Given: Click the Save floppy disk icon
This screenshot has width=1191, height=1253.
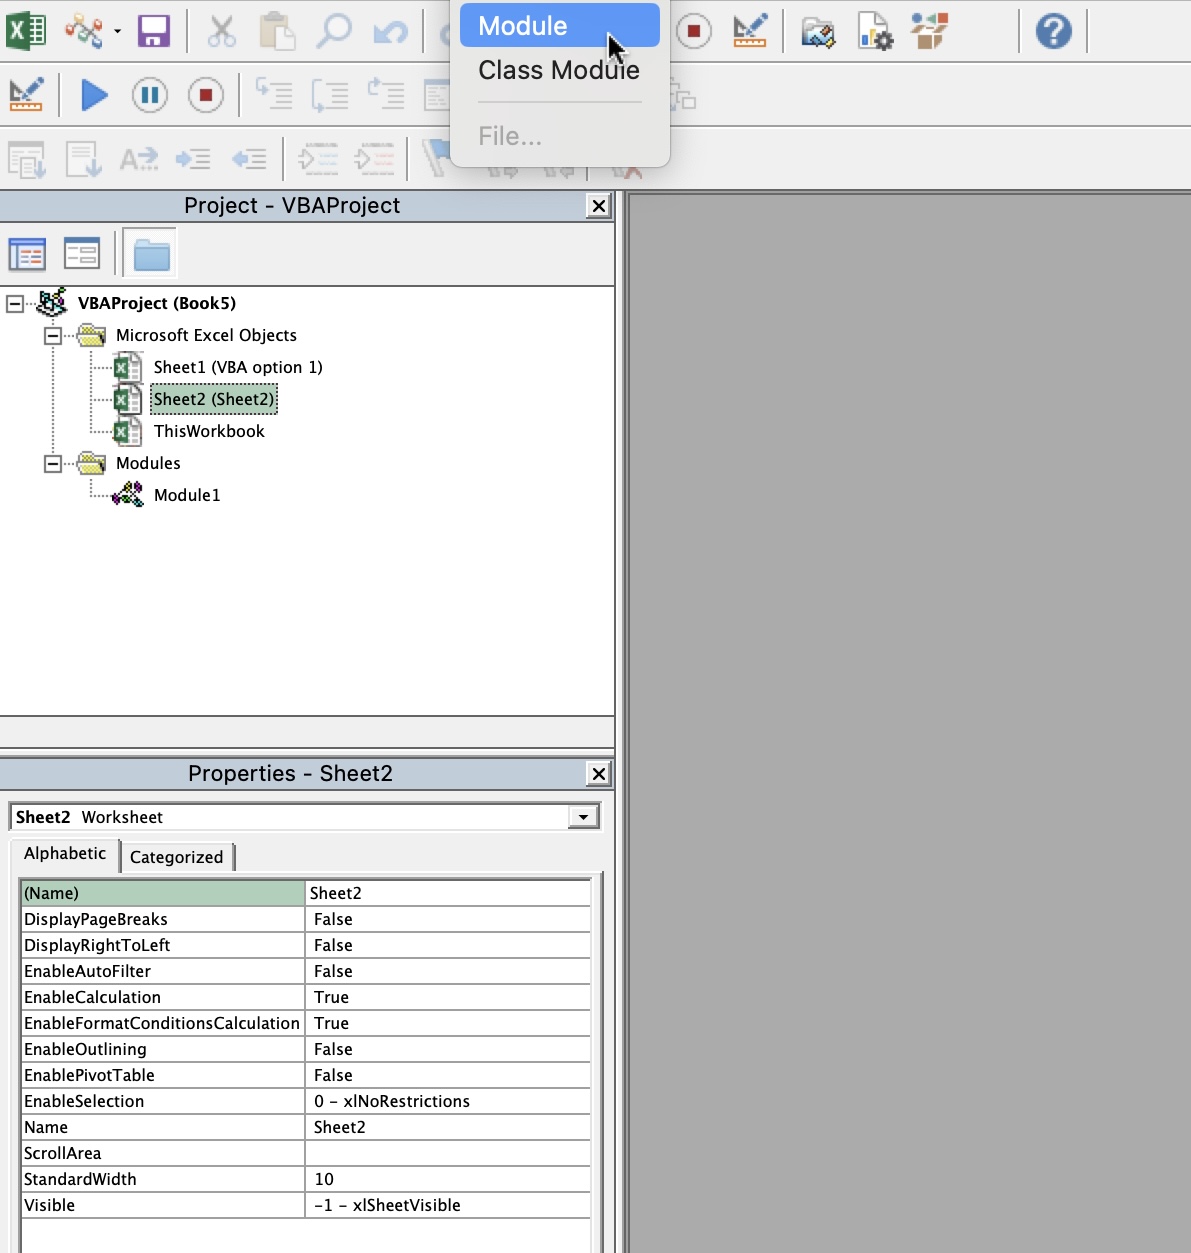Looking at the screenshot, I should pyautogui.click(x=153, y=30).
